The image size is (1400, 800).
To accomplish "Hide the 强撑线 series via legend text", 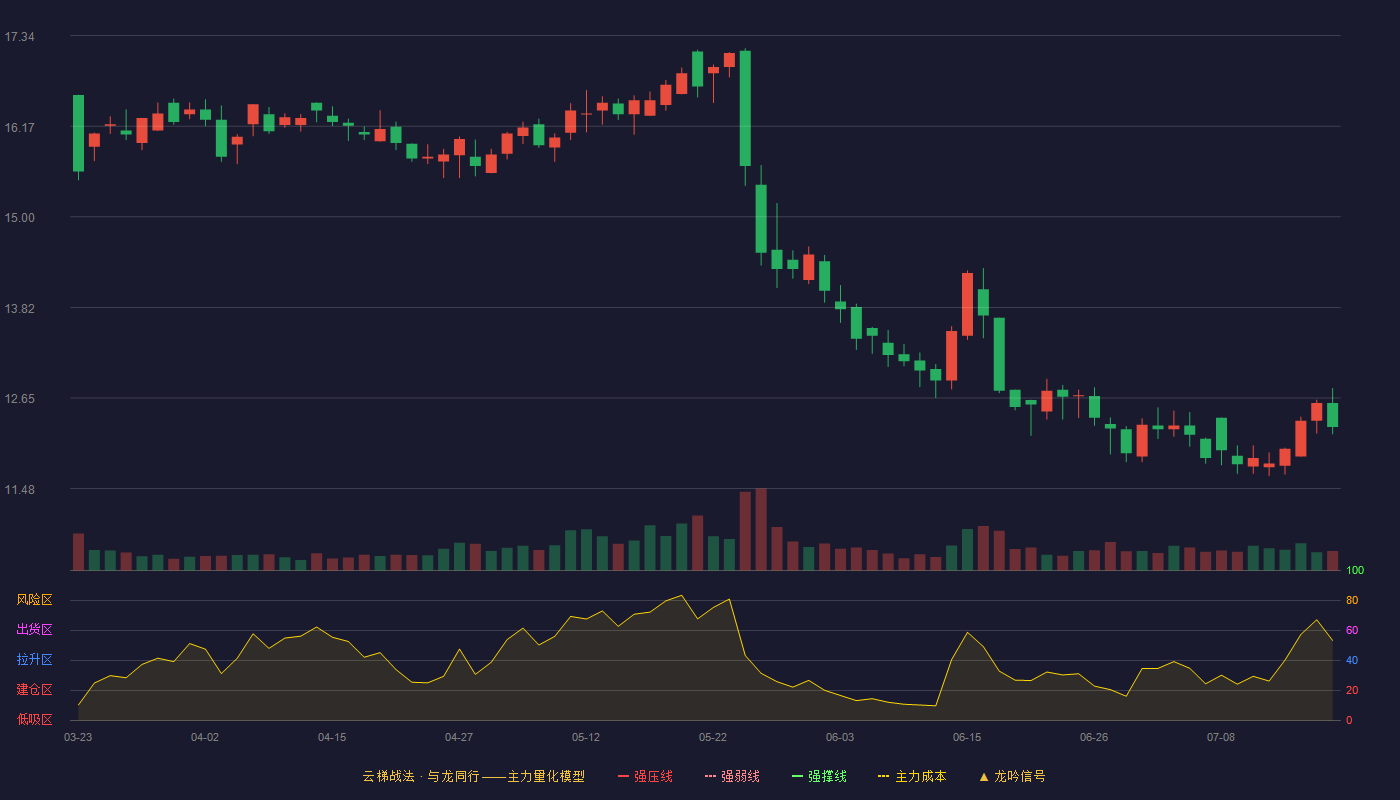I will point(827,776).
